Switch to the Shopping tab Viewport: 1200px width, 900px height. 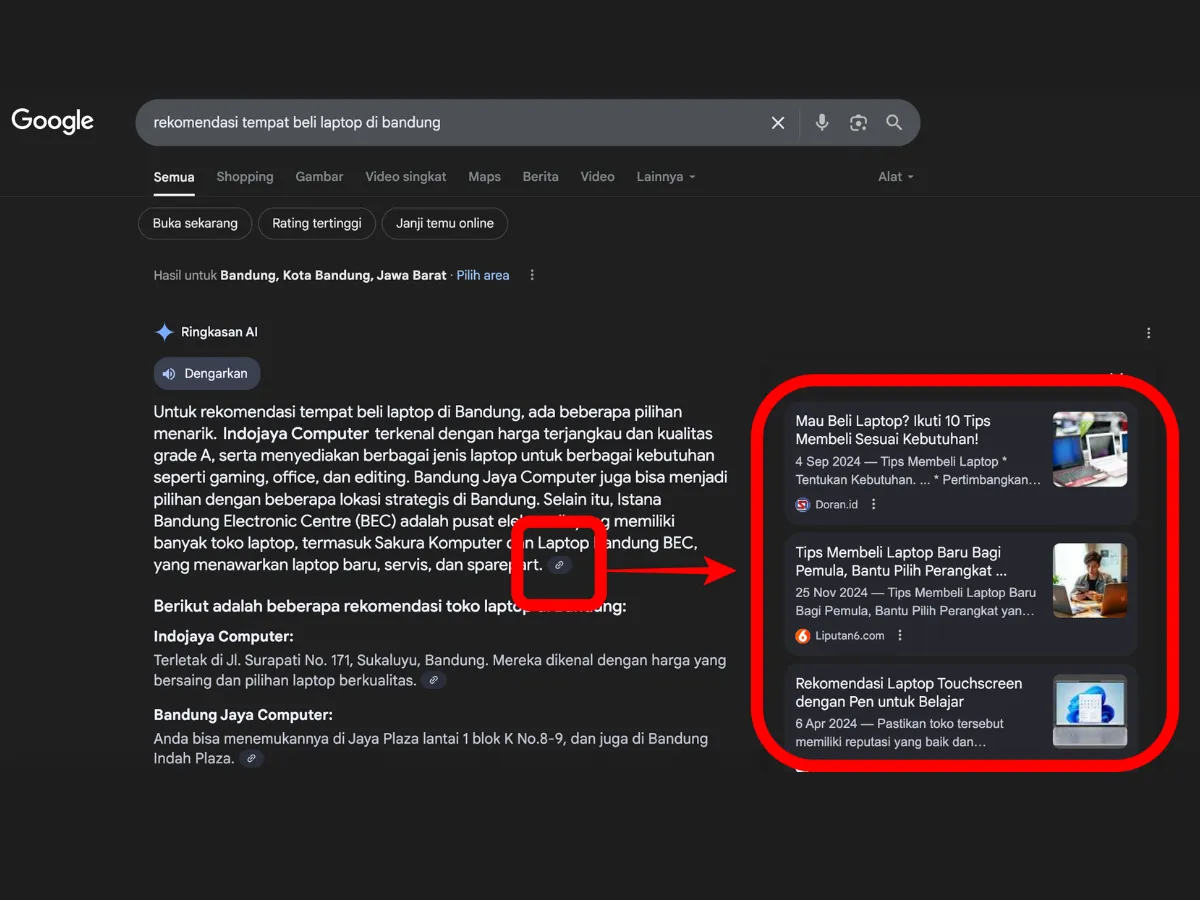point(245,177)
